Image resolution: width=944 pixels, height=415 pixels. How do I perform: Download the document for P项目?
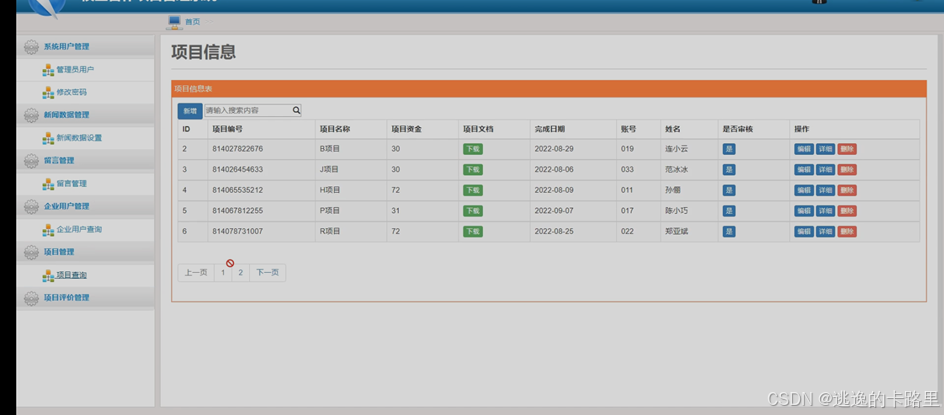(473, 211)
